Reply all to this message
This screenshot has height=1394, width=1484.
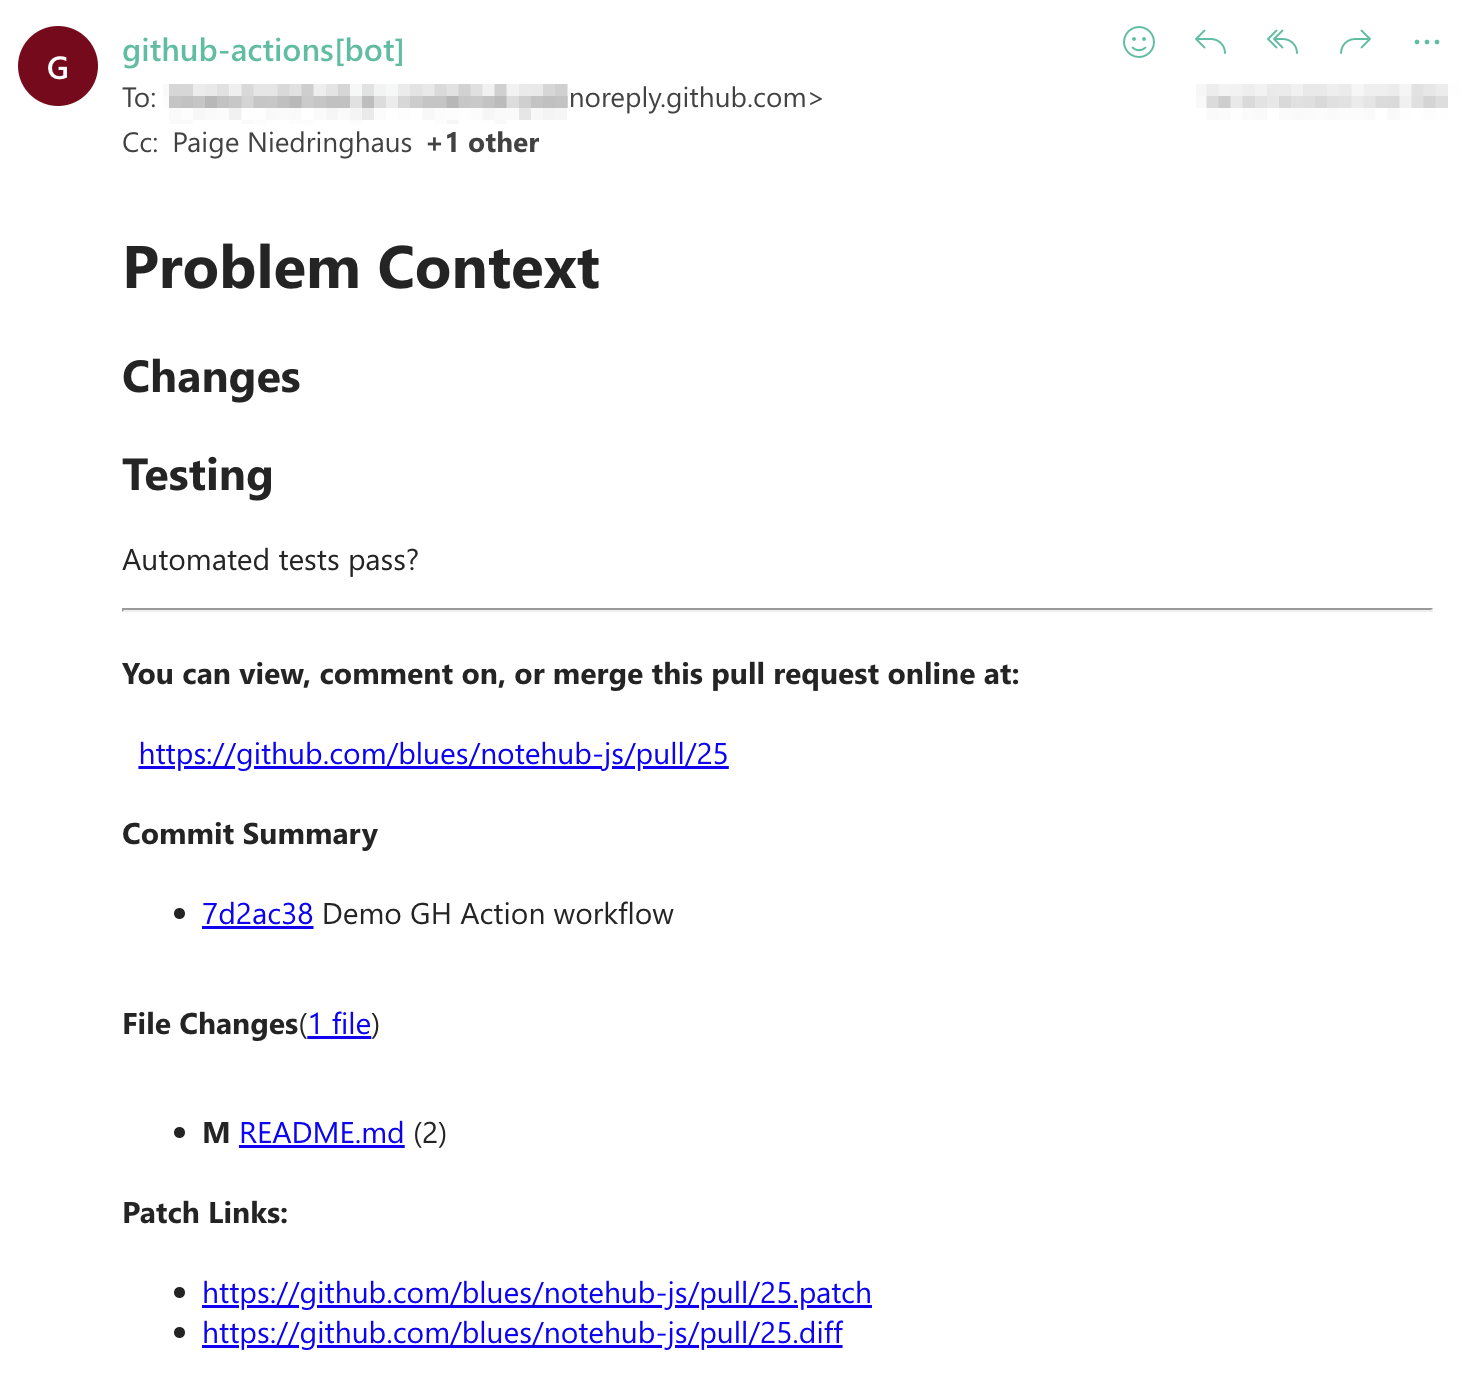[x=1281, y=42]
